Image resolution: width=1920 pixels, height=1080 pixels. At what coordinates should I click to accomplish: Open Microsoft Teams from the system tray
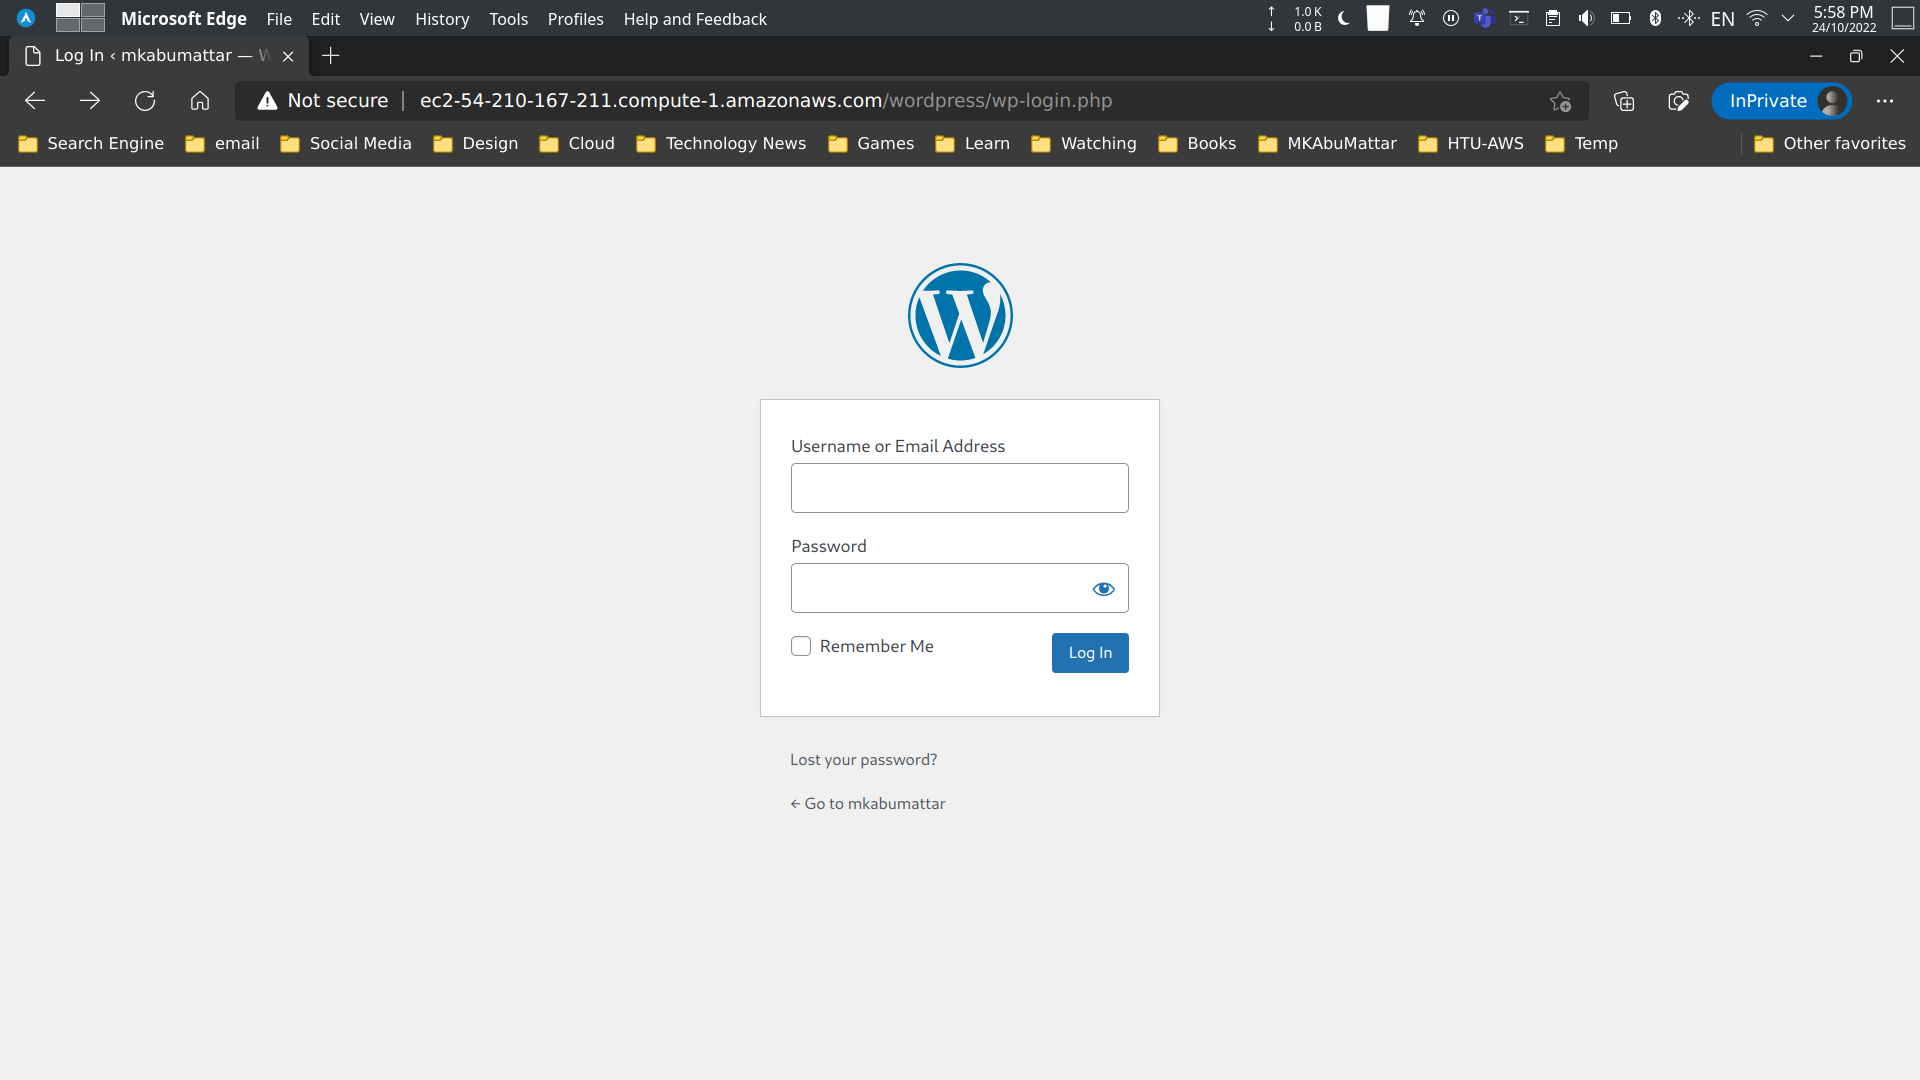click(1484, 18)
